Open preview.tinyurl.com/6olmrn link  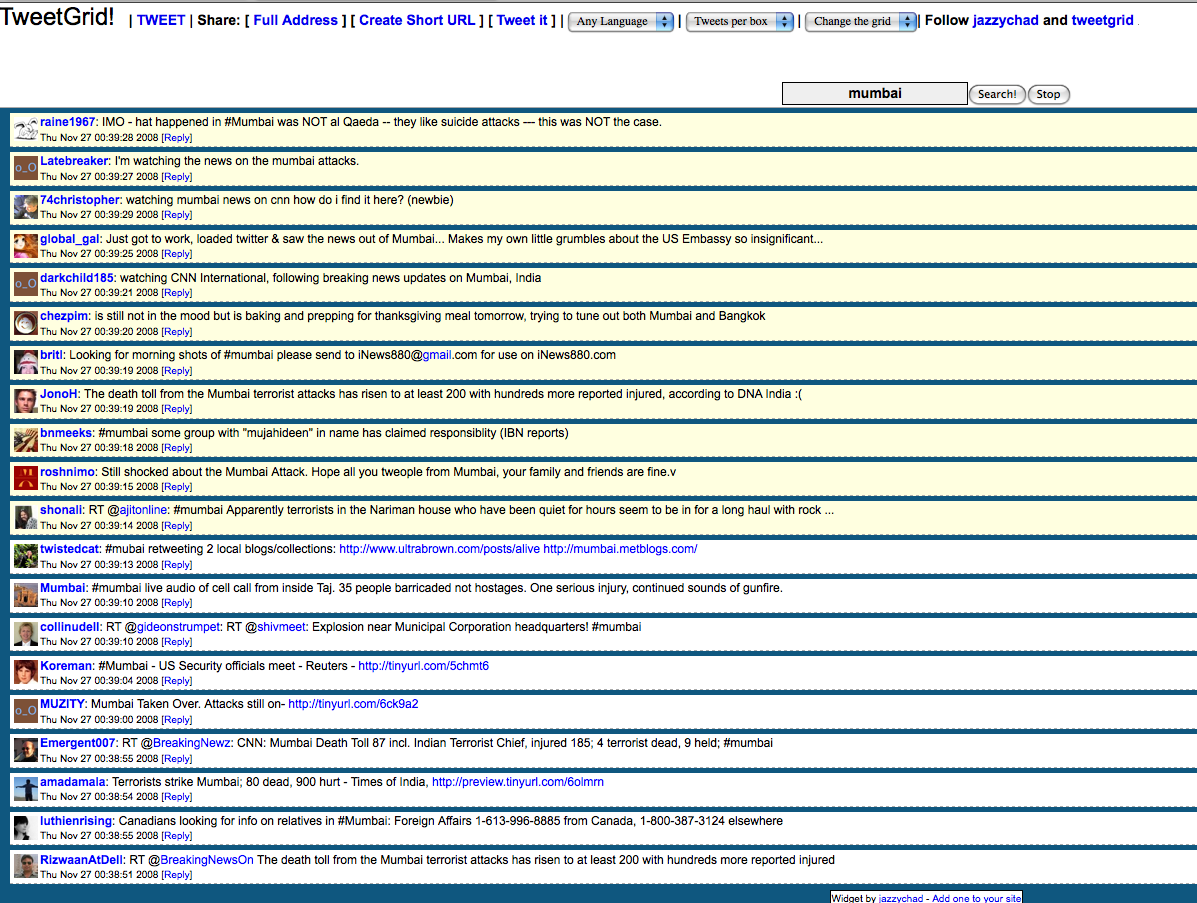point(518,782)
